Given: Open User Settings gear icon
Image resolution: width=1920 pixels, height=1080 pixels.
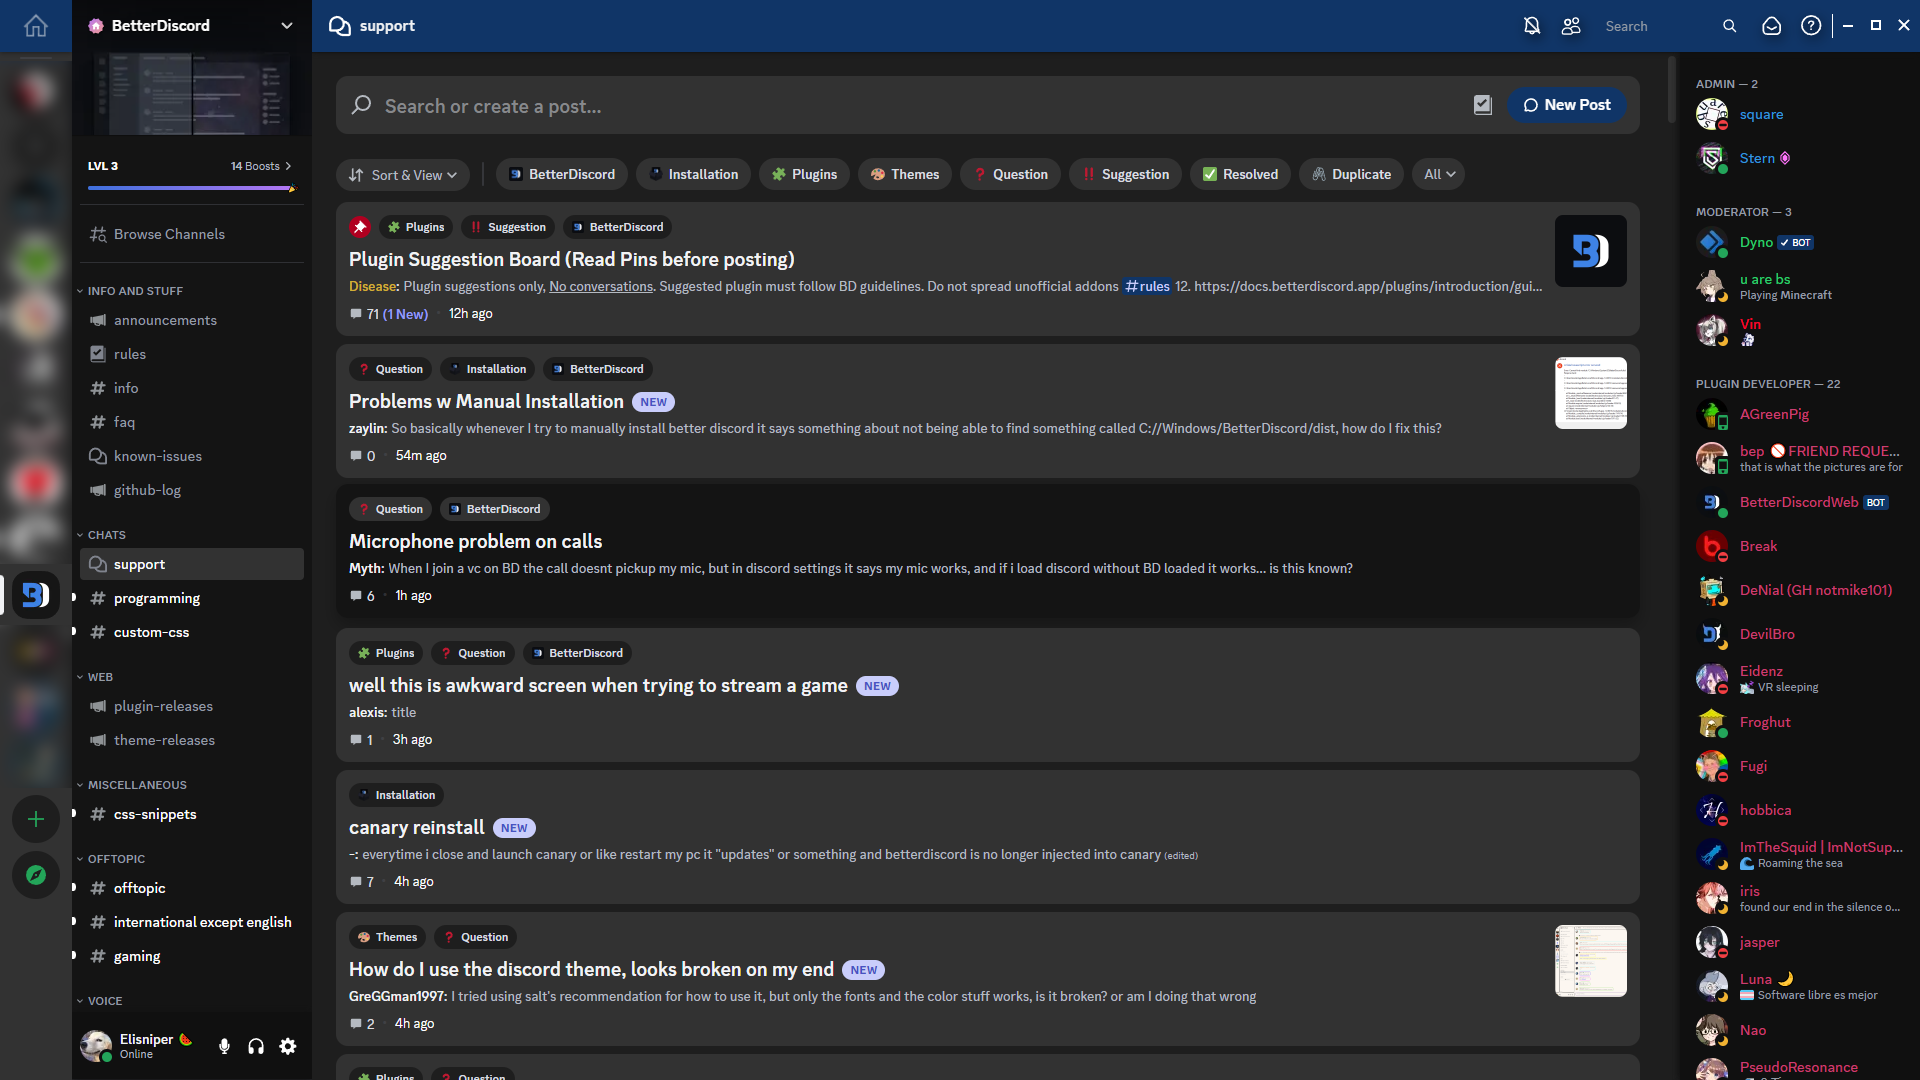Looking at the screenshot, I should (288, 1046).
